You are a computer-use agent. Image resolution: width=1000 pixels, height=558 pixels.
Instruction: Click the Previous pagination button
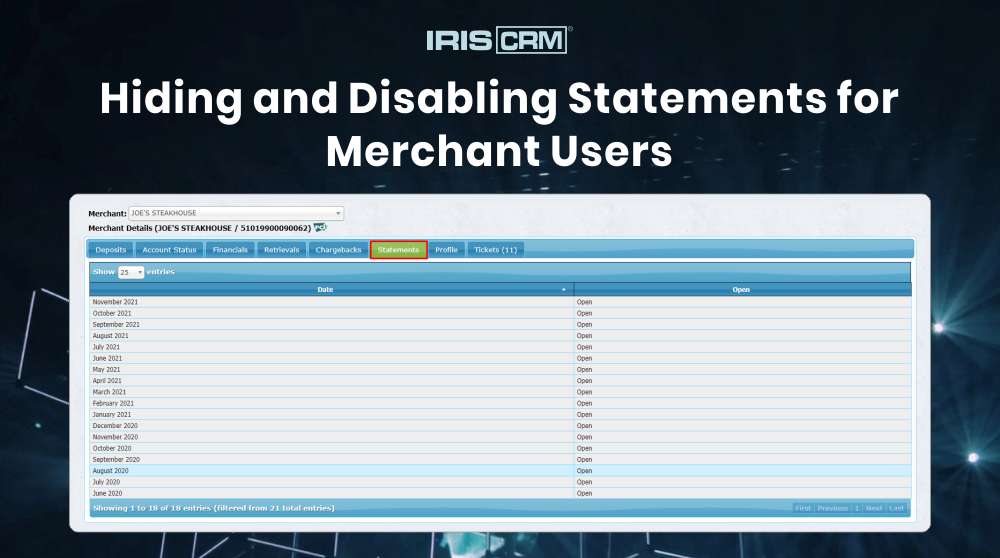coord(833,508)
